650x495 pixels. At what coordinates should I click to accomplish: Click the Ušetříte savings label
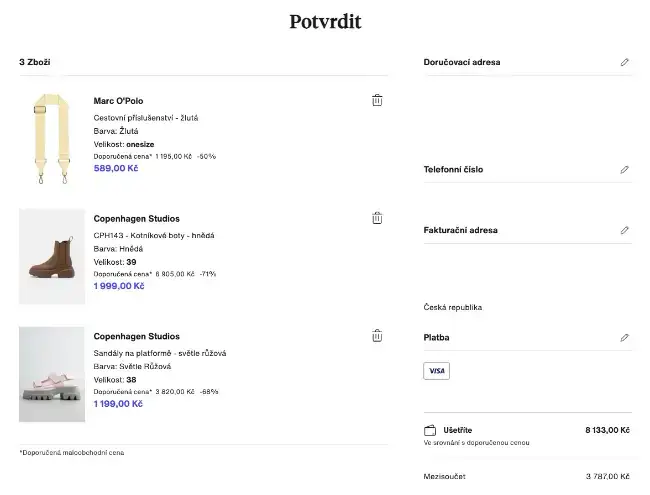click(x=458, y=430)
